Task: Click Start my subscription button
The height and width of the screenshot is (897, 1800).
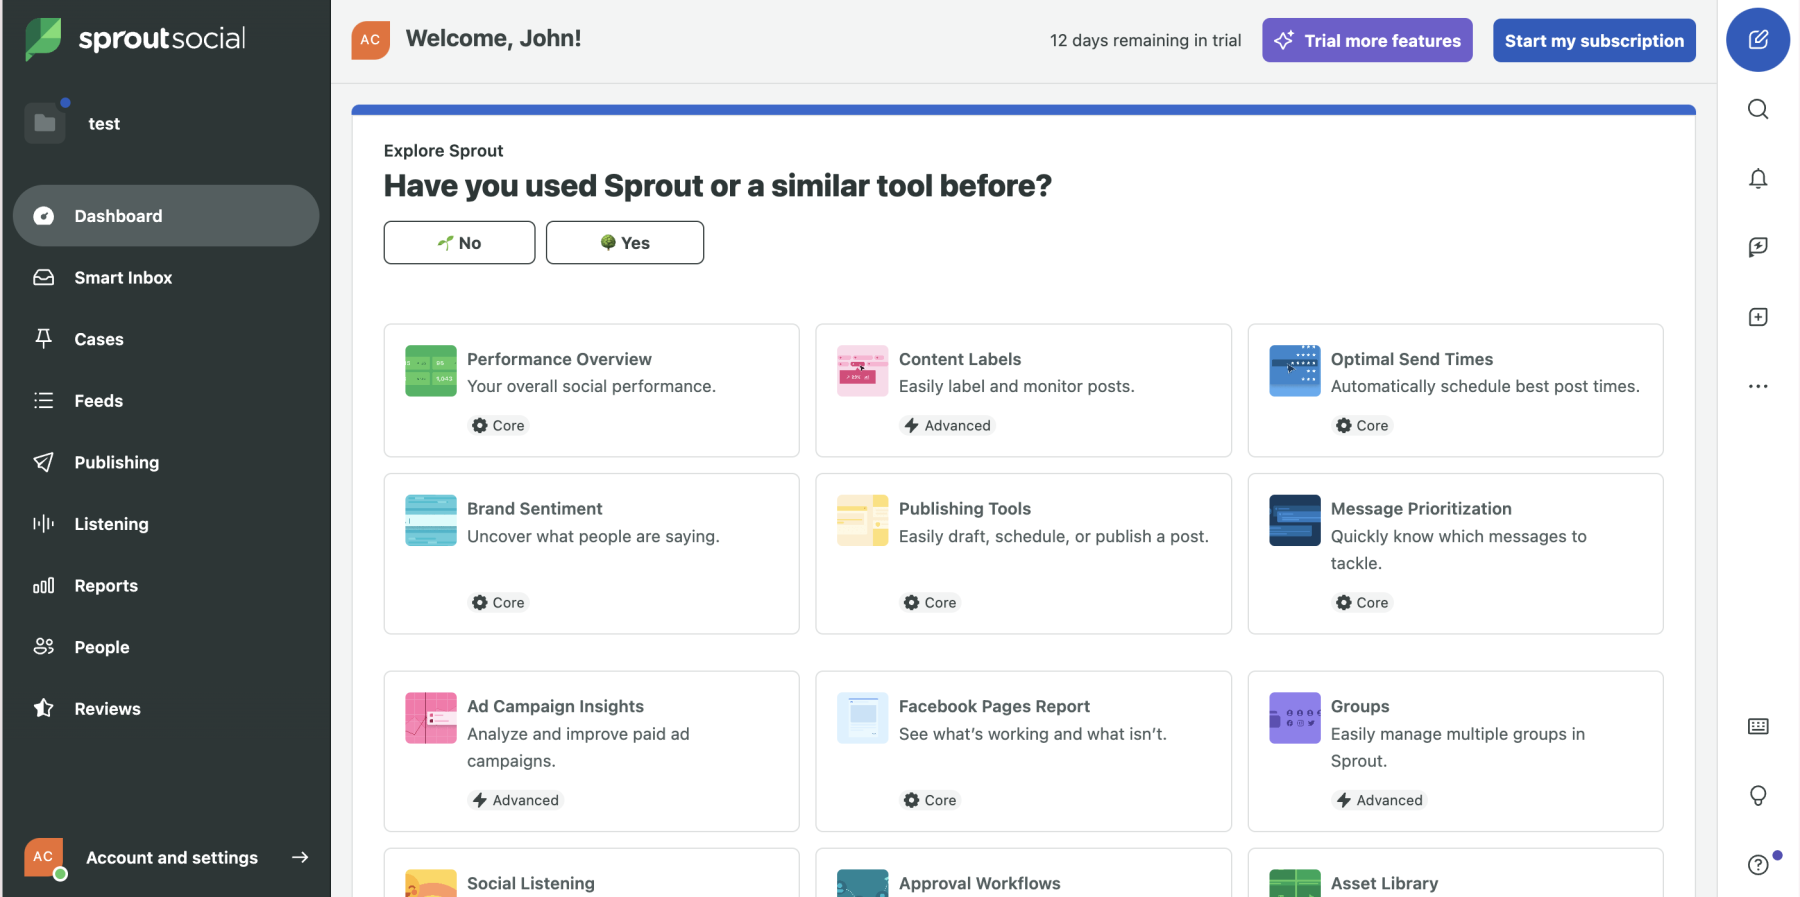Action: coord(1594,40)
